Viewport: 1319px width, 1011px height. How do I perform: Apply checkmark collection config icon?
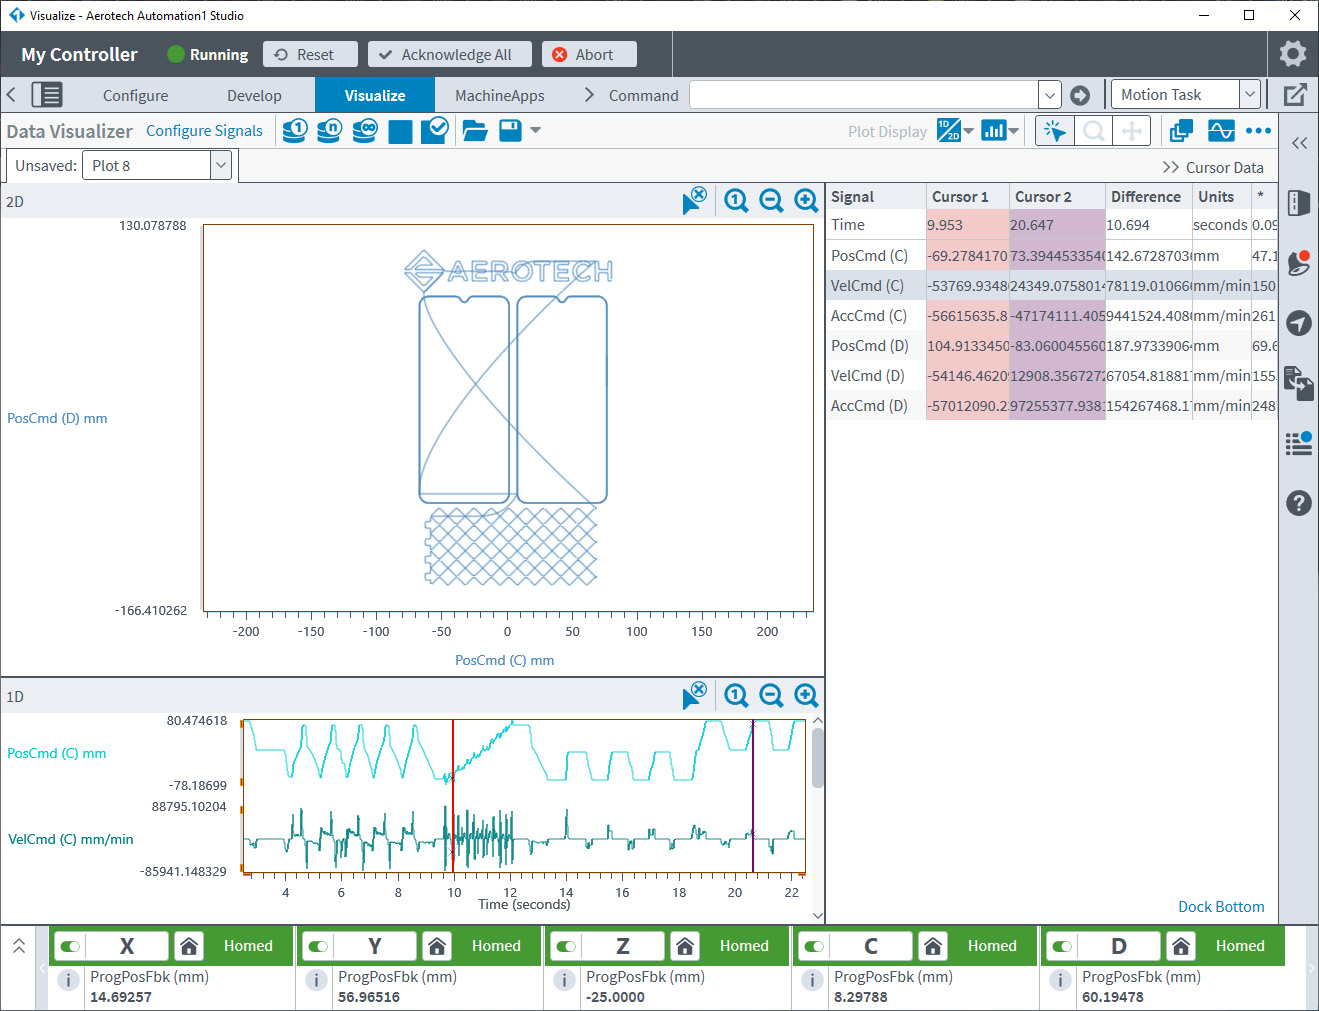[x=434, y=130]
